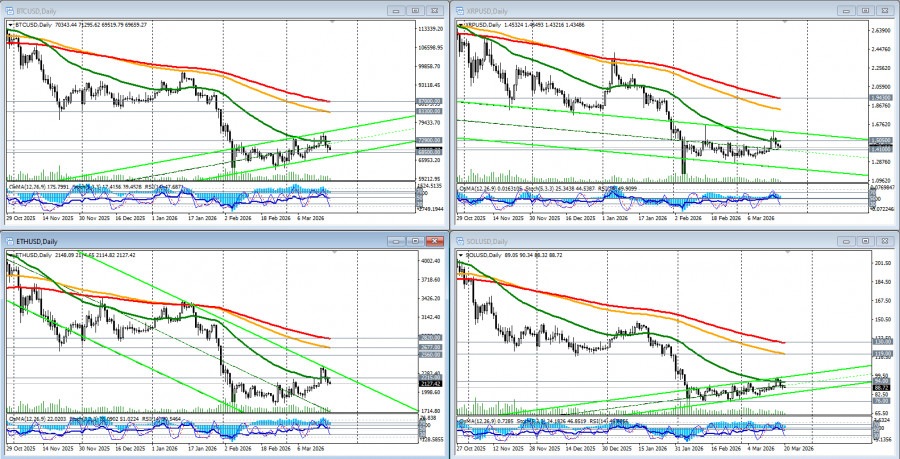The height and width of the screenshot is (459, 900).
Task: Click the 87000.00 level label in BTCUSD chart
Action: (429, 102)
